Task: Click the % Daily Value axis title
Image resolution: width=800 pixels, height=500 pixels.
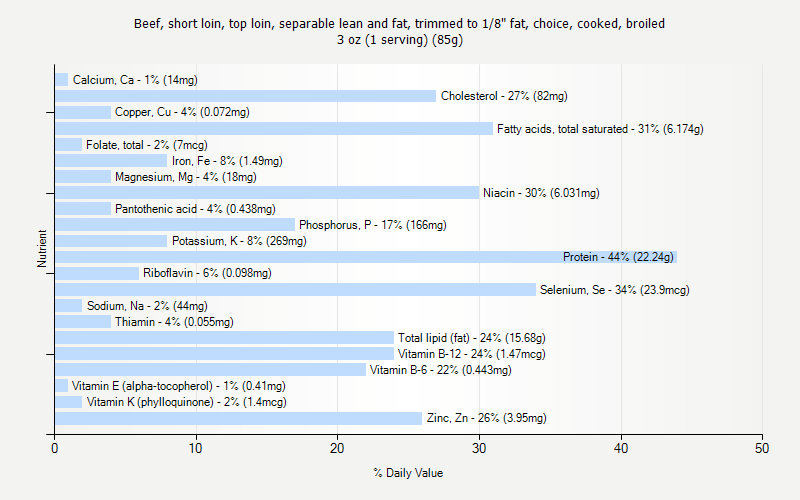Action: 408,473
